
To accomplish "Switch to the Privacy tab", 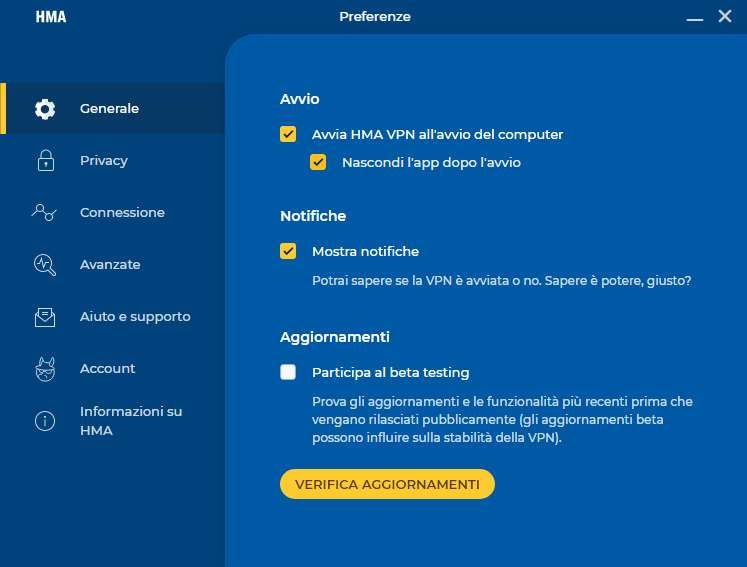I will 112,161.
